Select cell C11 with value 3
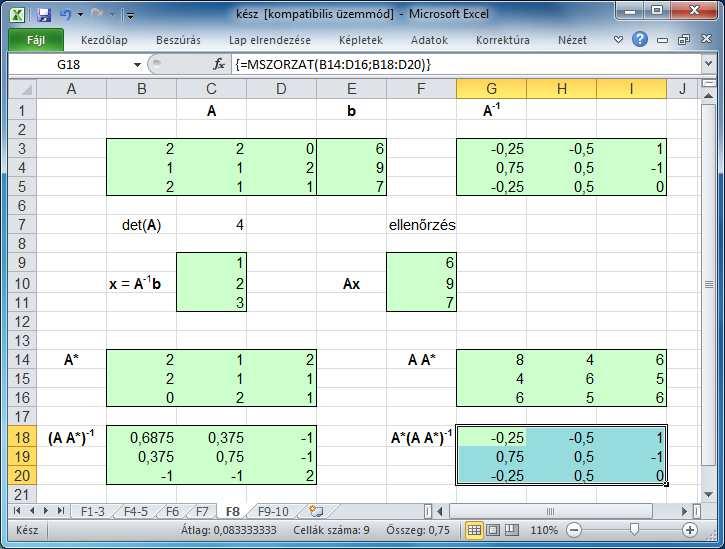 211,302
